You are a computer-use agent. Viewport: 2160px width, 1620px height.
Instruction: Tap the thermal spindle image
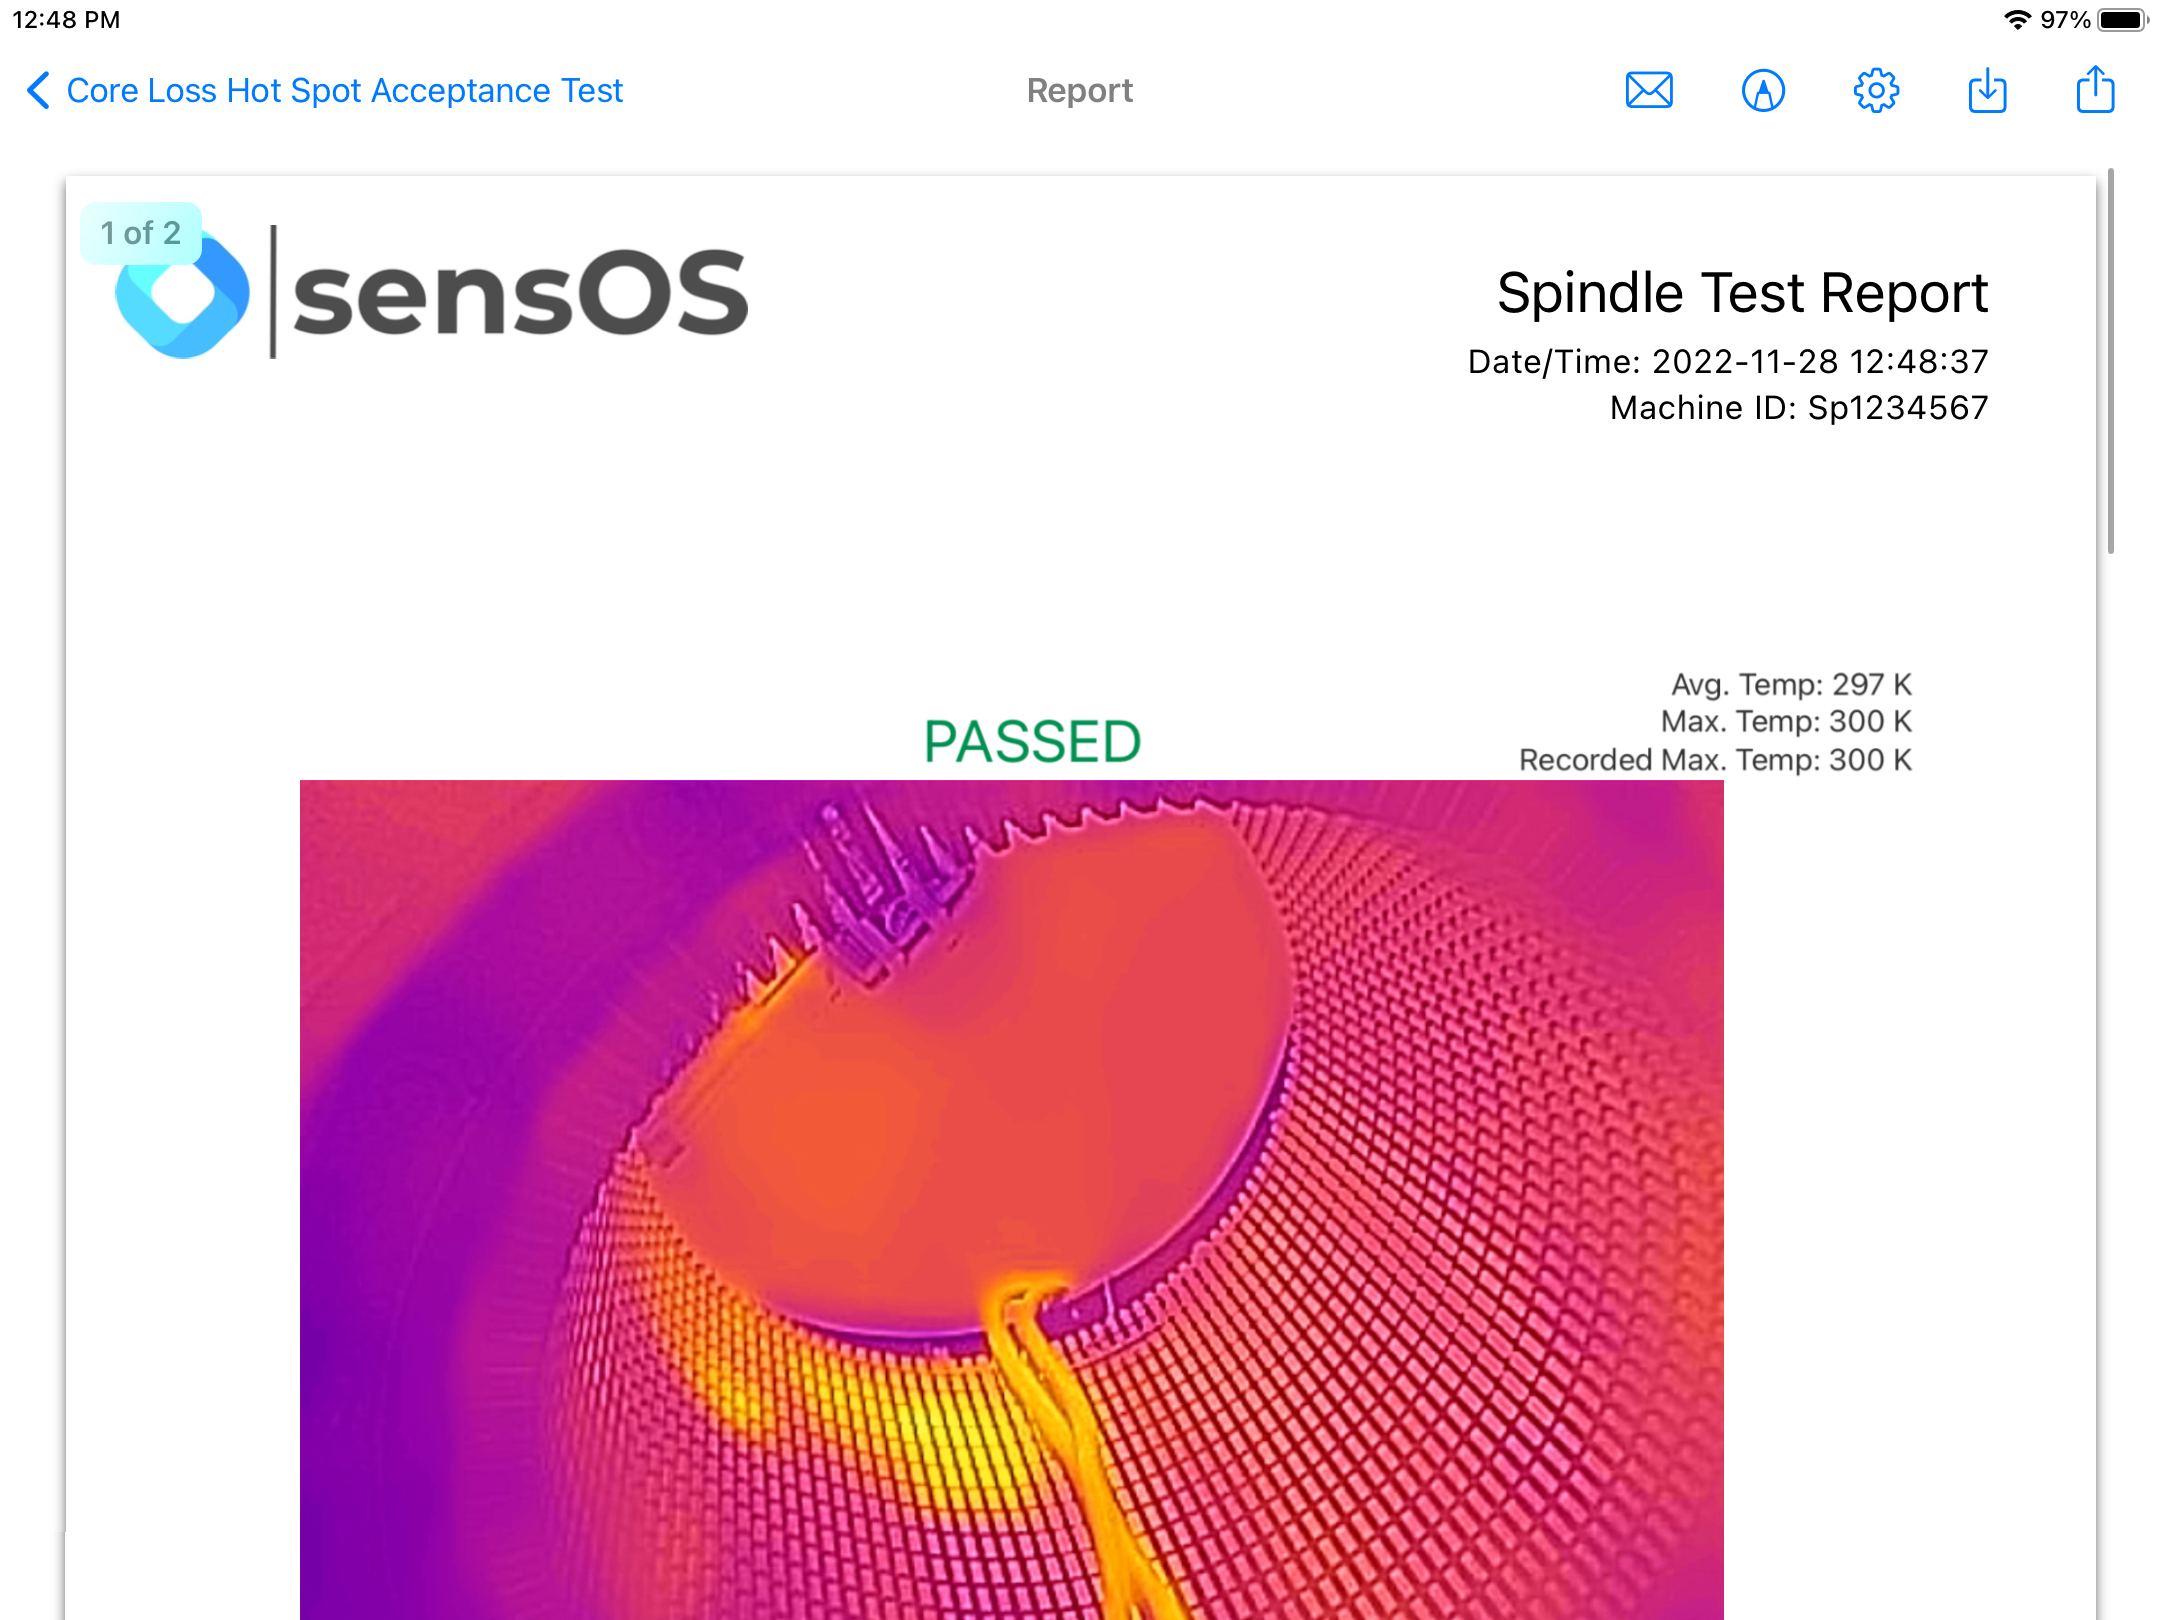1011,1199
